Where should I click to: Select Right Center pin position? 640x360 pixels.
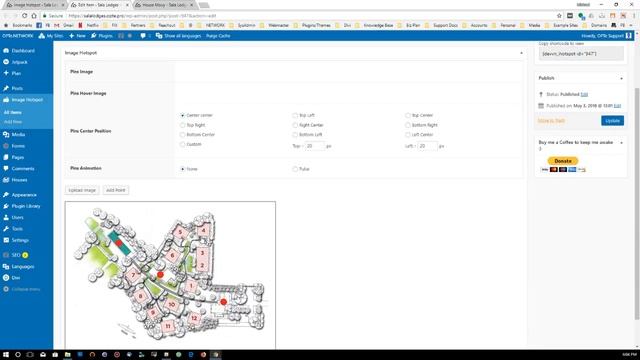tap(295, 125)
